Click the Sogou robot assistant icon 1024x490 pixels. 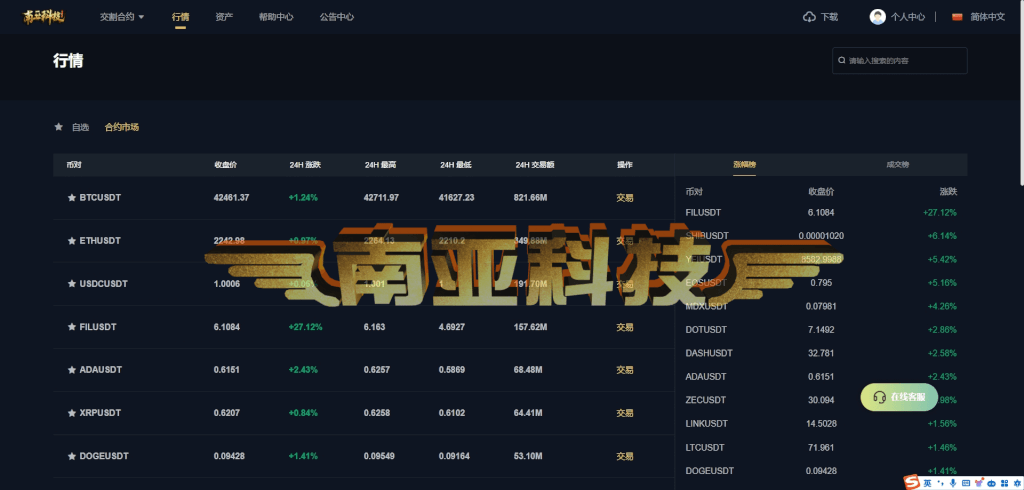(991, 483)
